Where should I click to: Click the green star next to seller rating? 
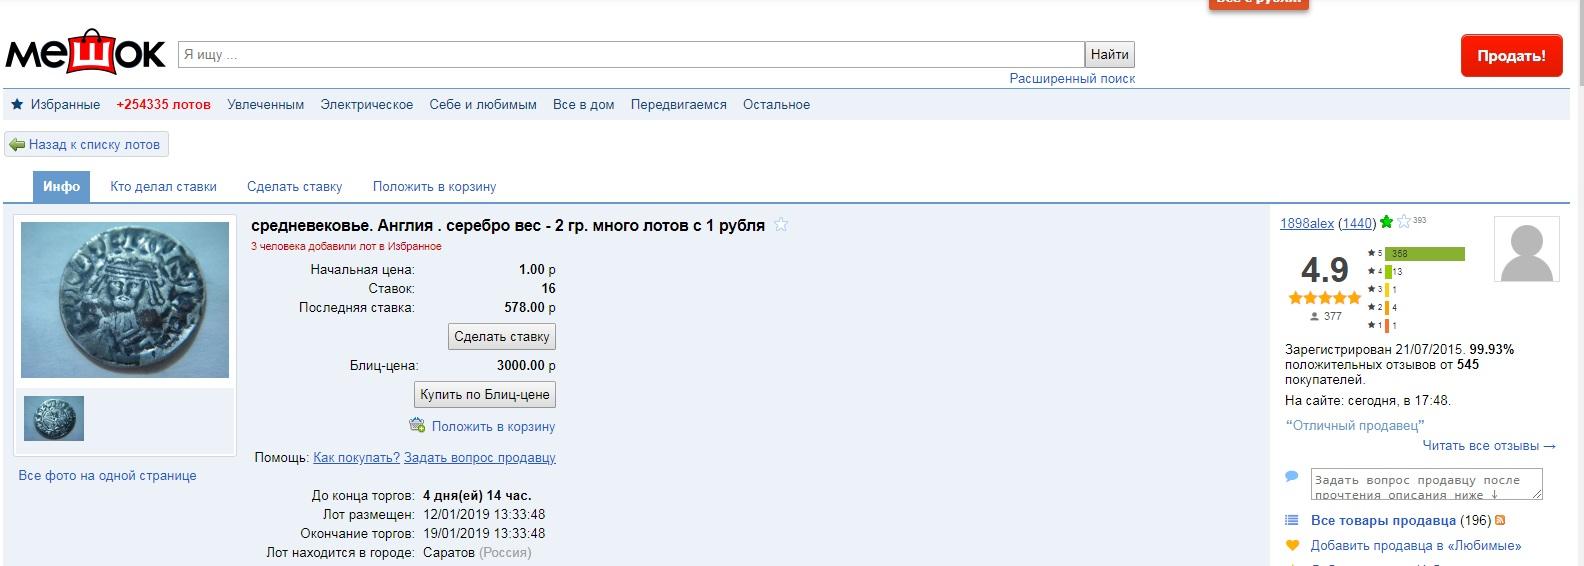(1386, 222)
